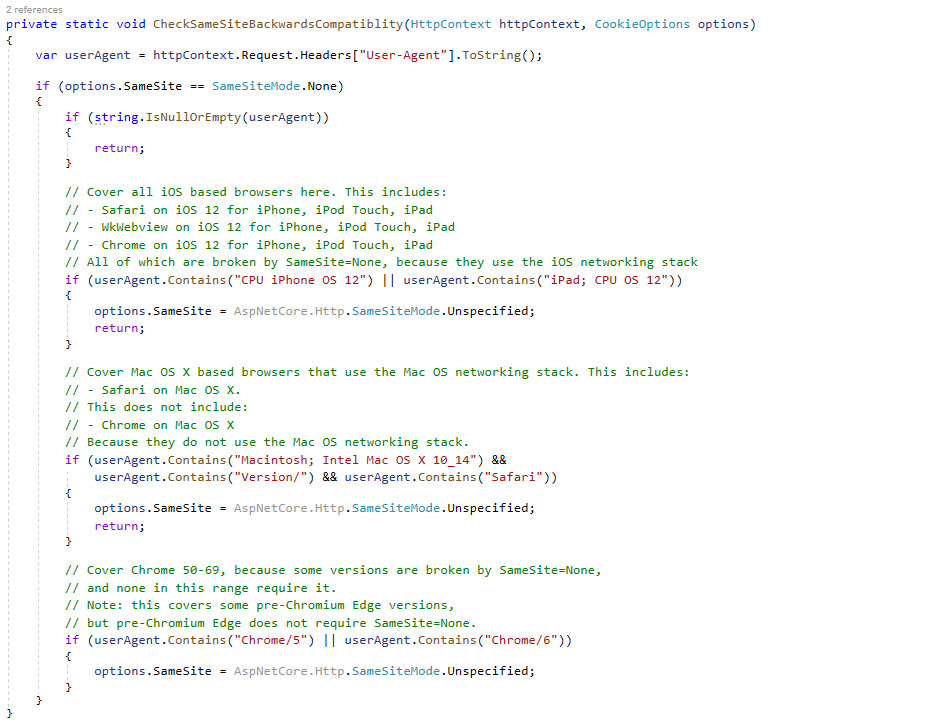Image resolution: width=947 pixels, height=723 pixels.
Task: Click the "User-Agent" string literal
Action: (403, 55)
